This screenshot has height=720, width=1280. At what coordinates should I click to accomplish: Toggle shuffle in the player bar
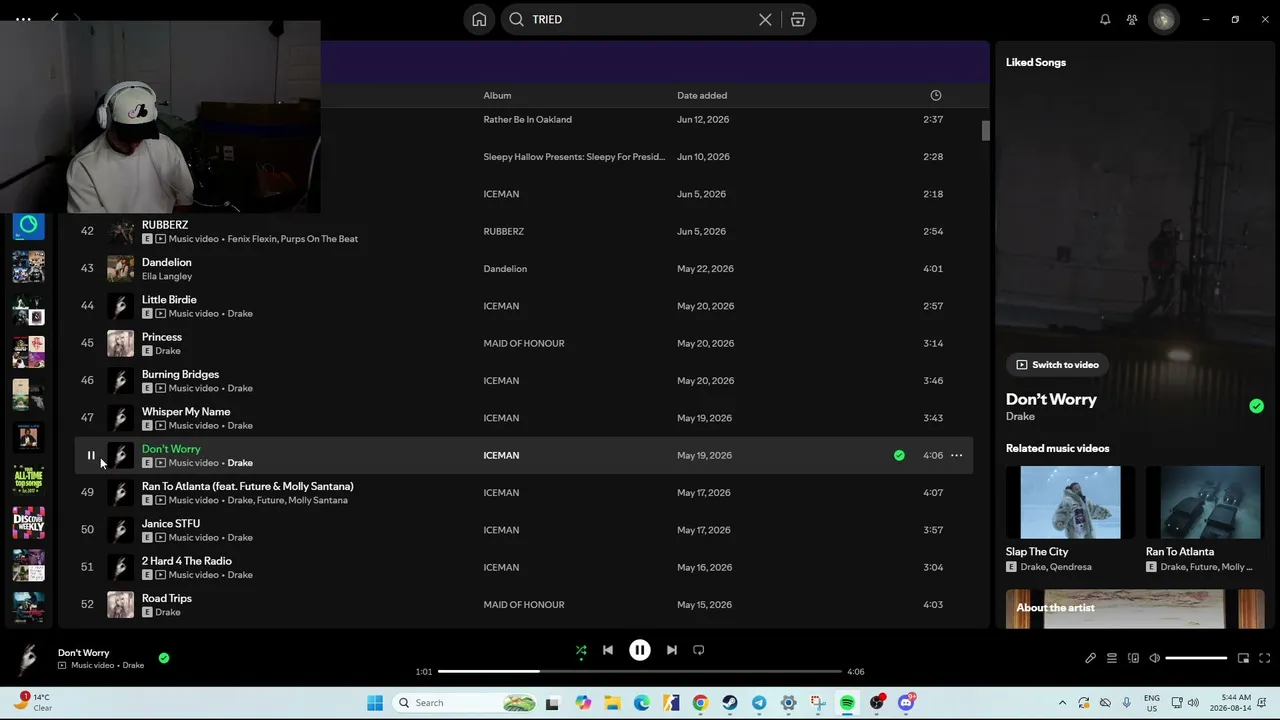pyautogui.click(x=581, y=650)
